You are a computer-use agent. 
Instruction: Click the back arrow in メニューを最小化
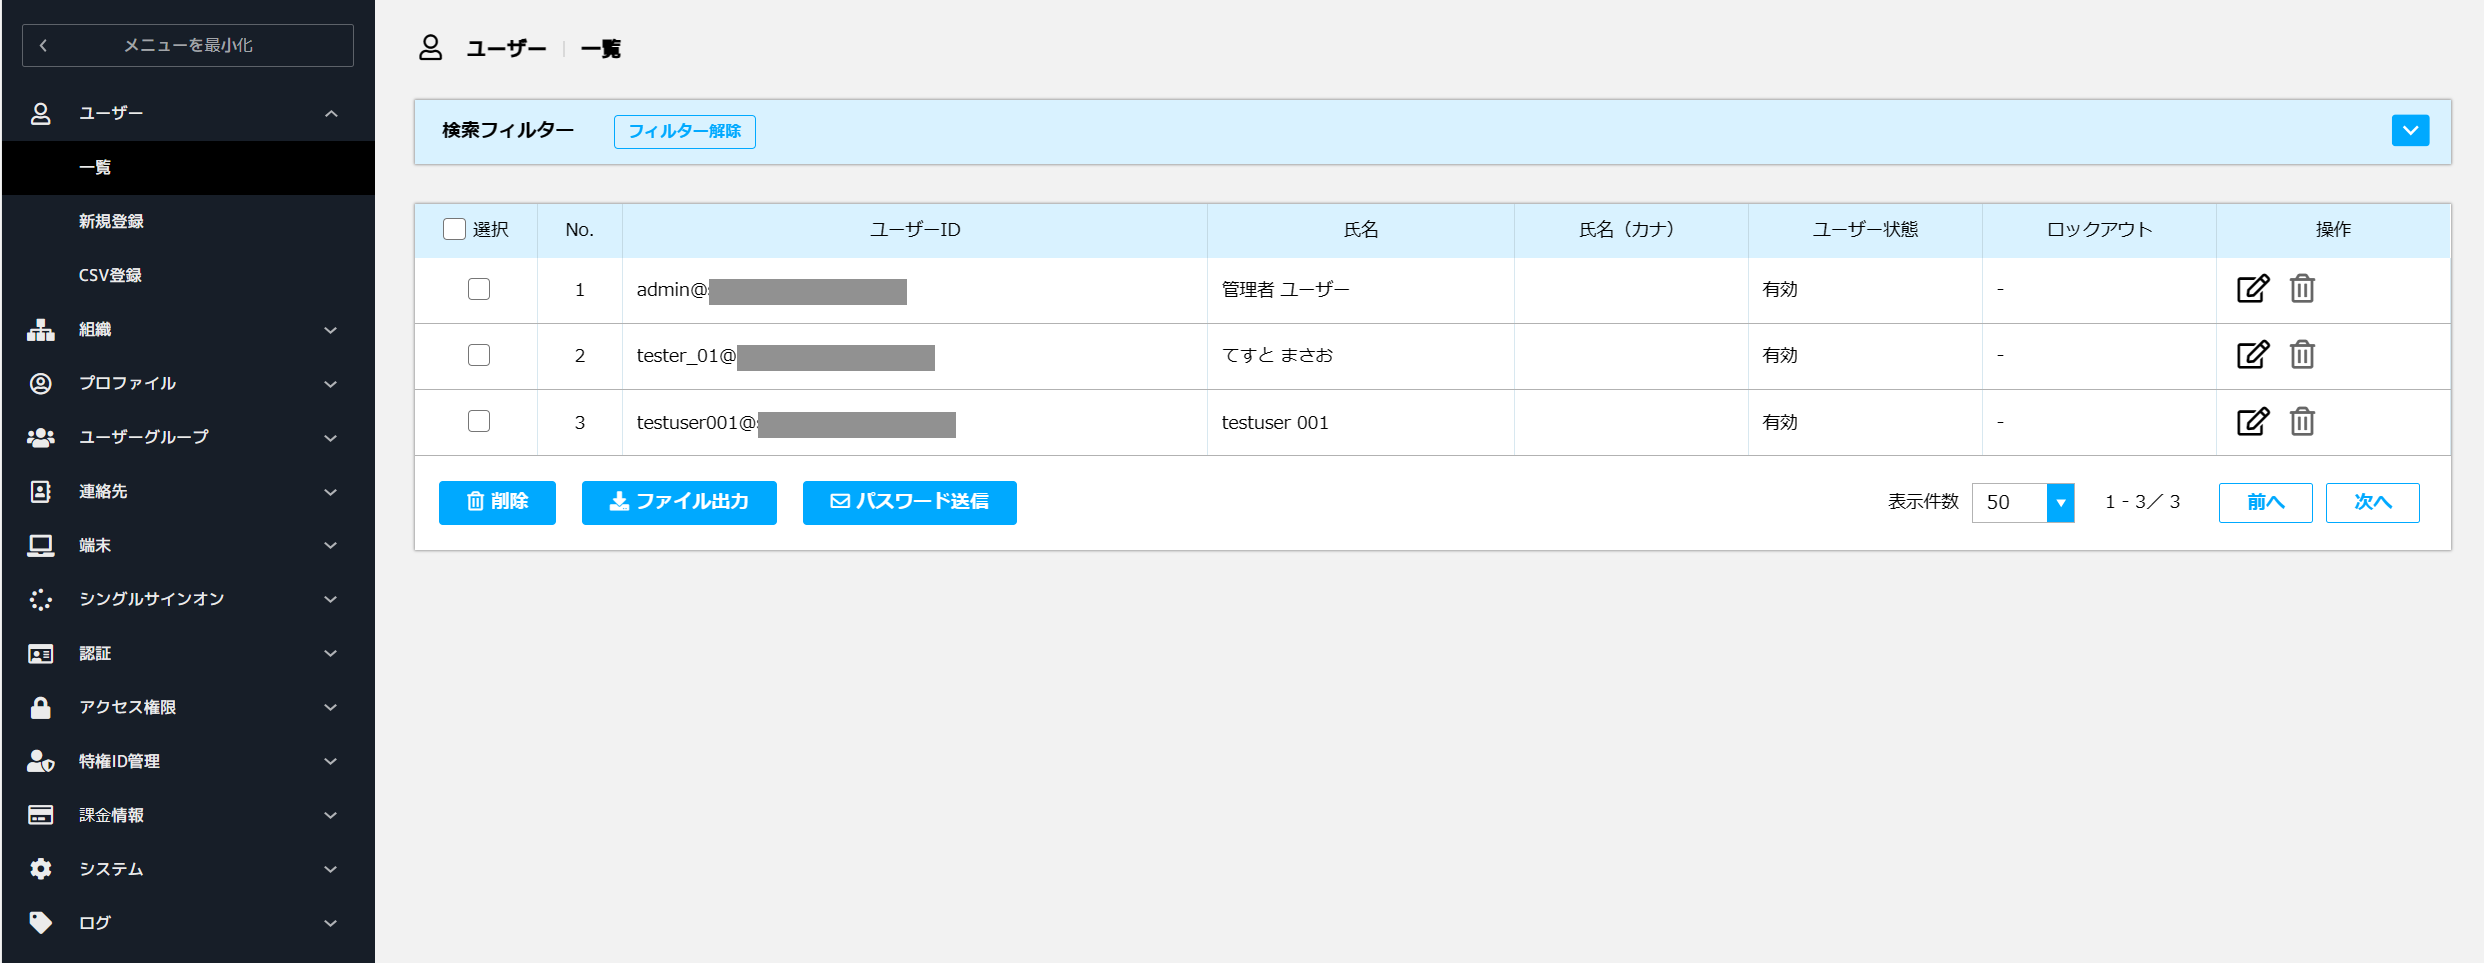pyautogui.click(x=43, y=45)
